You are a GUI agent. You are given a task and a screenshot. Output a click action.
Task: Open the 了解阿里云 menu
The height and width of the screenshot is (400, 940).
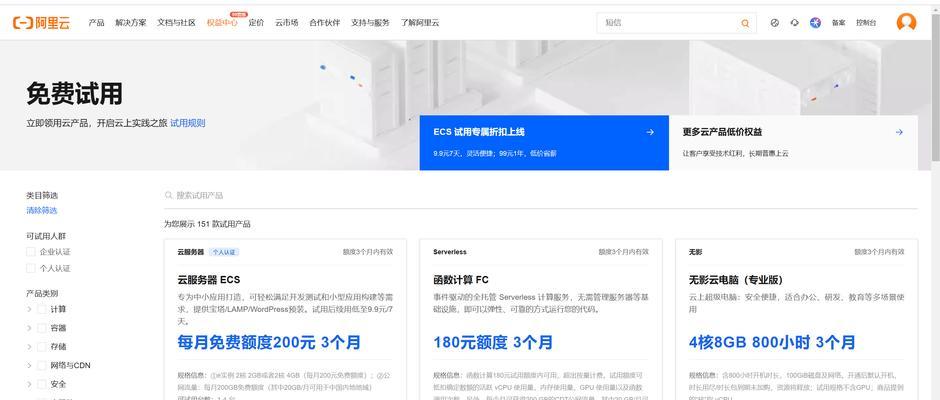[420, 23]
